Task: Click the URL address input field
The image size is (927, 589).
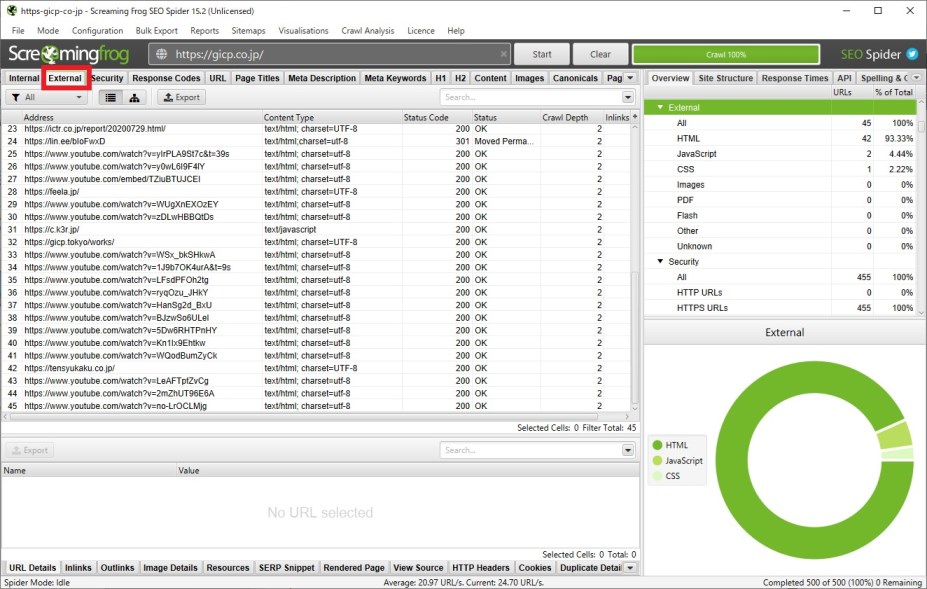Action: click(x=329, y=54)
